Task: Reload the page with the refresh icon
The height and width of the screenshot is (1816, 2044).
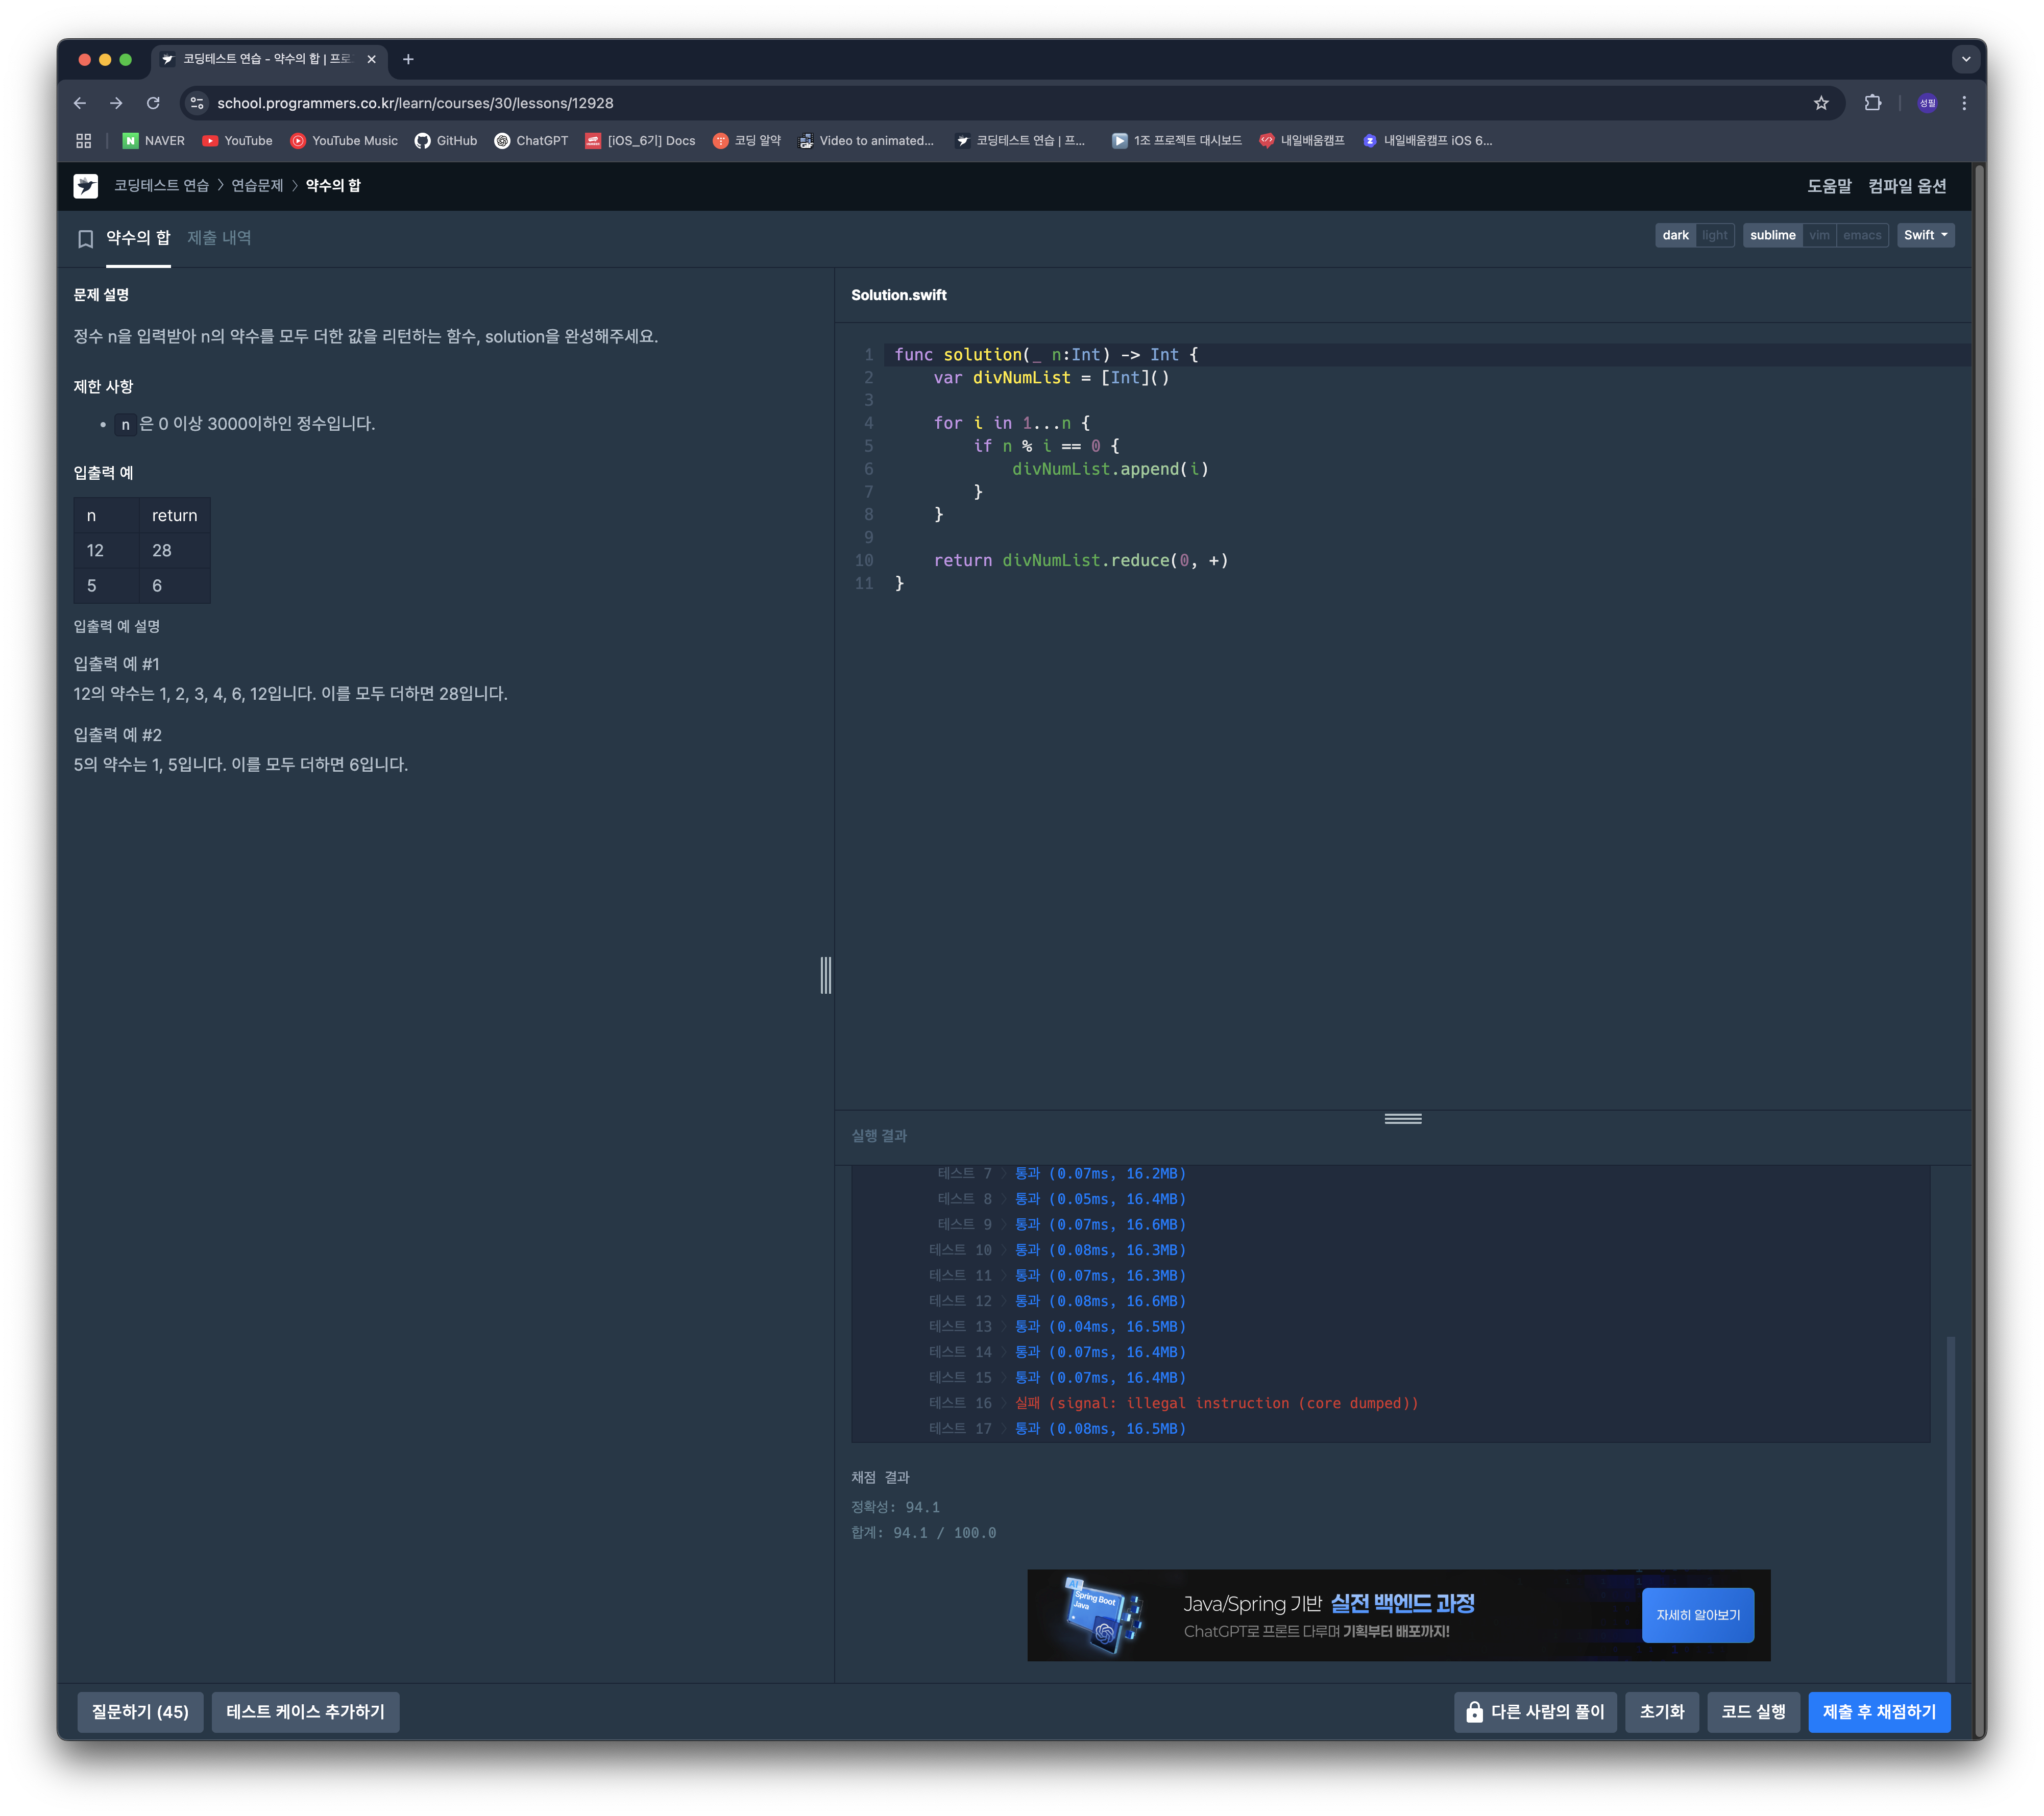Action: pyautogui.click(x=153, y=103)
